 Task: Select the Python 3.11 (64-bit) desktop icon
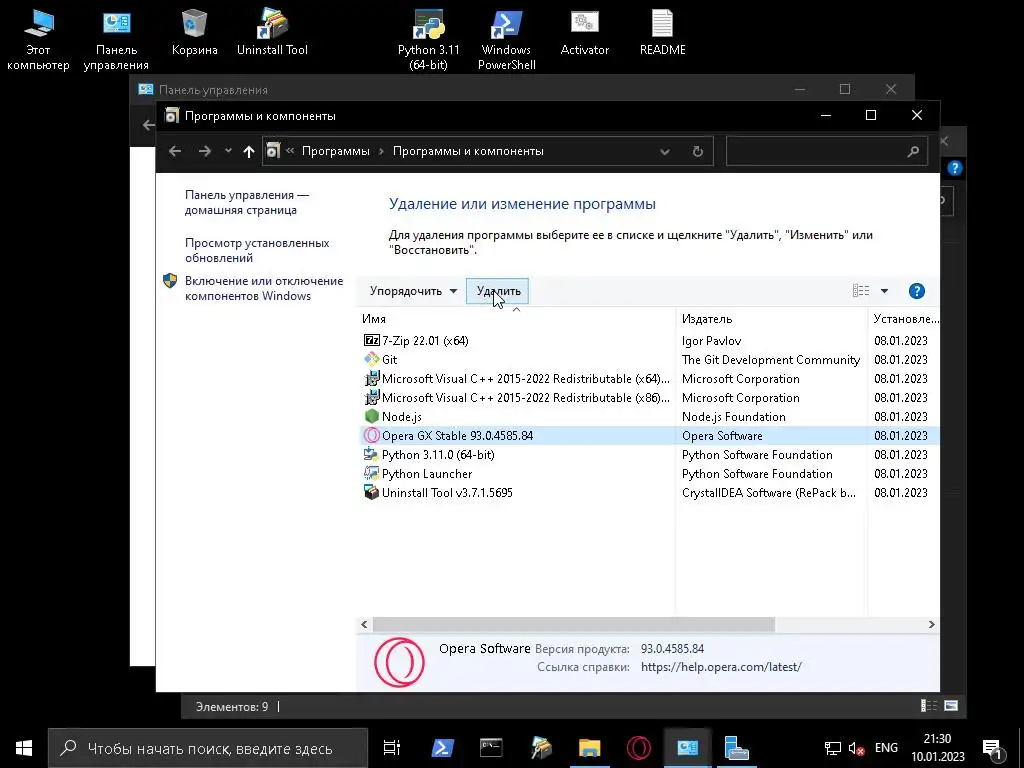click(x=428, y=39)
